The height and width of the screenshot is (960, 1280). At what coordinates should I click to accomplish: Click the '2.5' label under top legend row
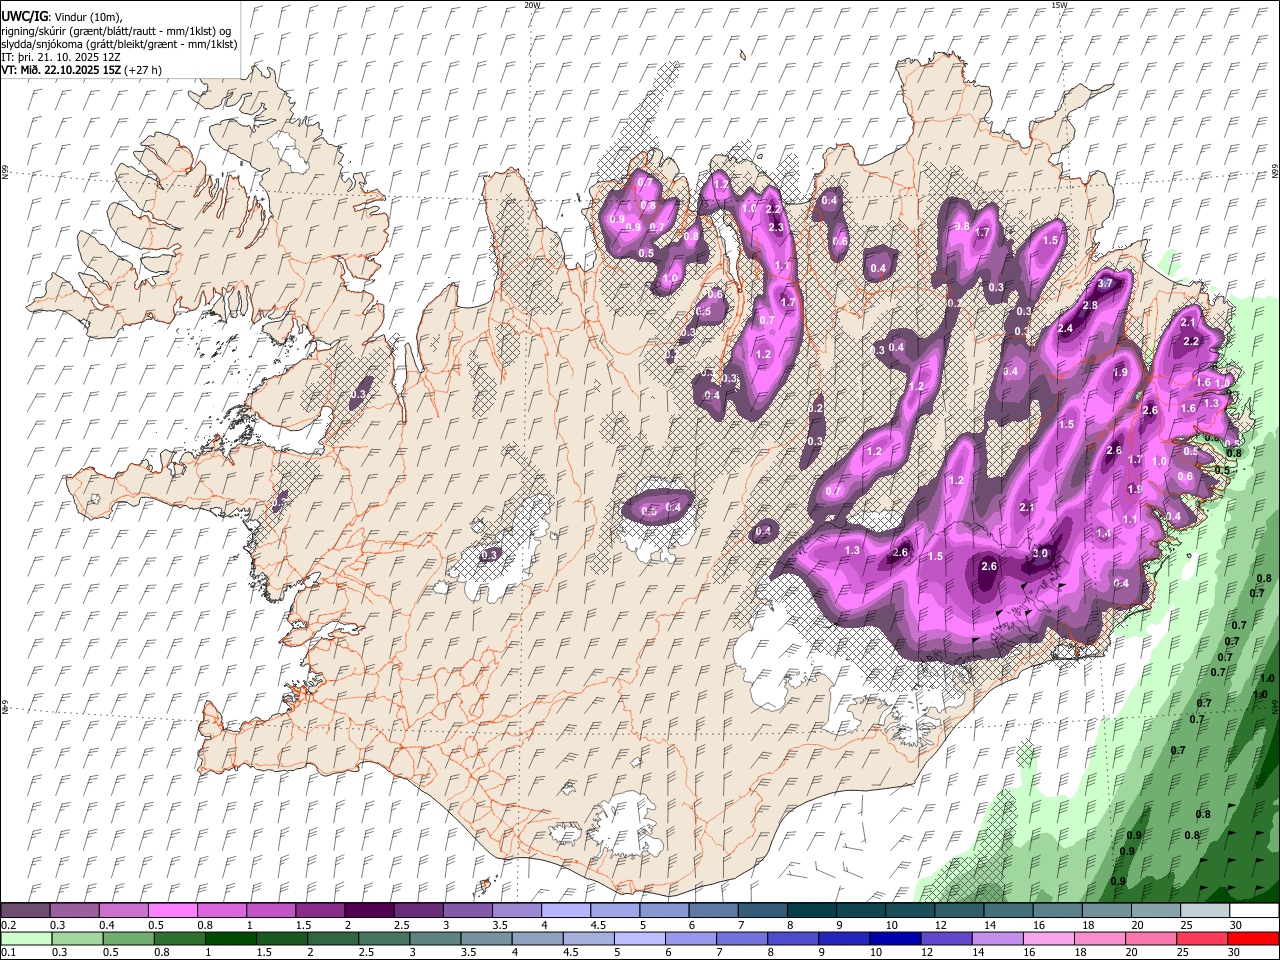pyautogui.click(x=401, y=925)
